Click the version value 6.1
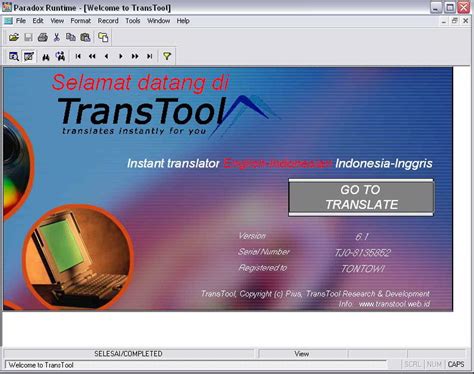Viewport: 474px width, 374px height. tap(362, 237)
